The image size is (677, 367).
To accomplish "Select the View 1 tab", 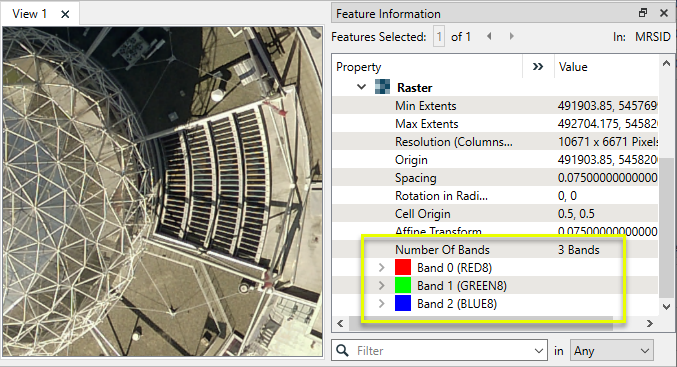I will [29, 14].
